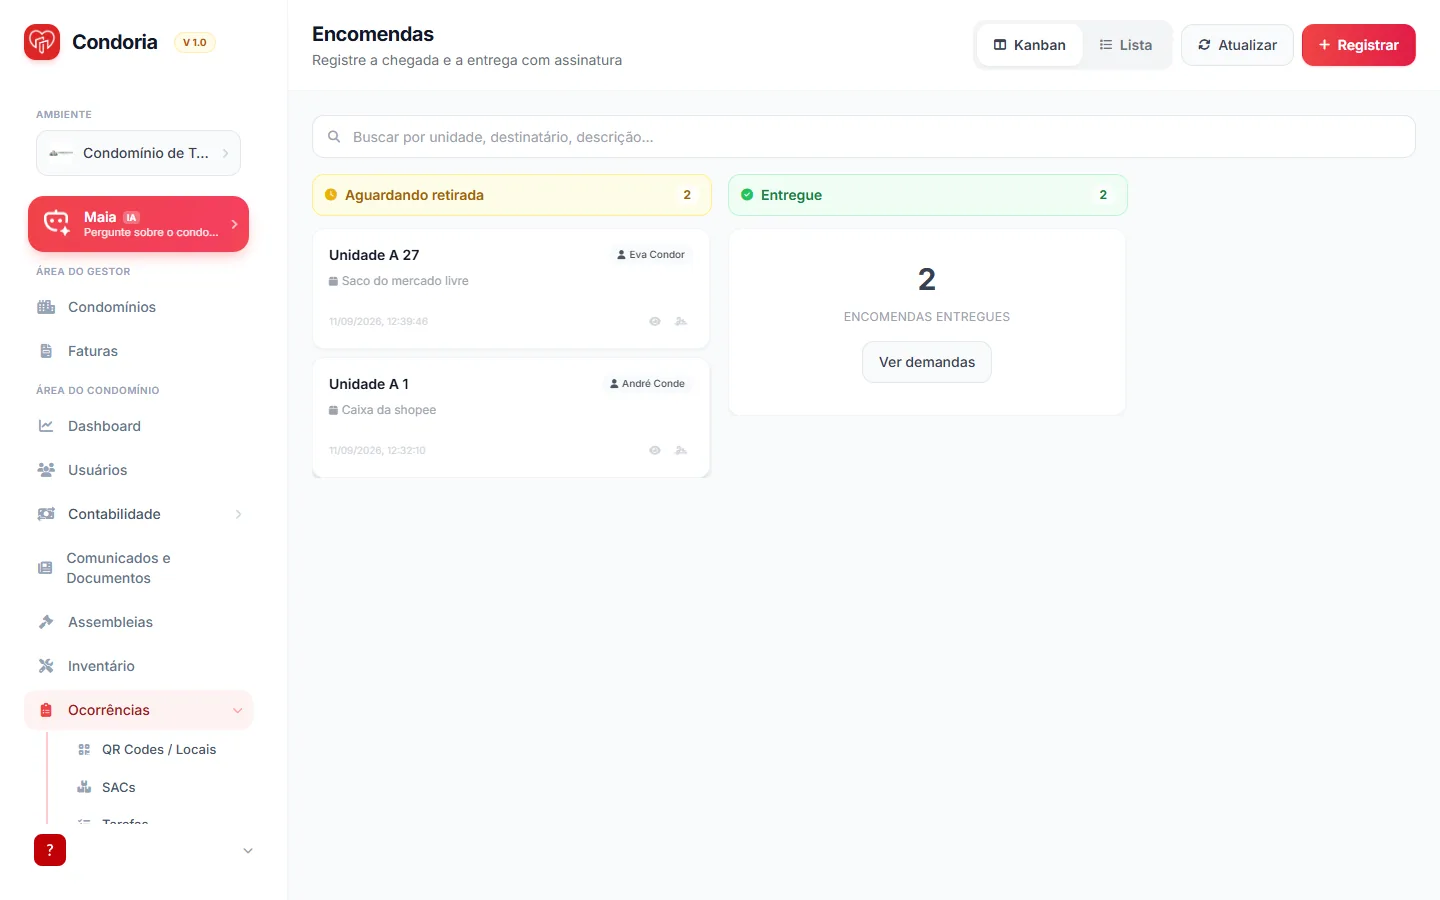Open QR Codes / Locais

tap(158, 749)
